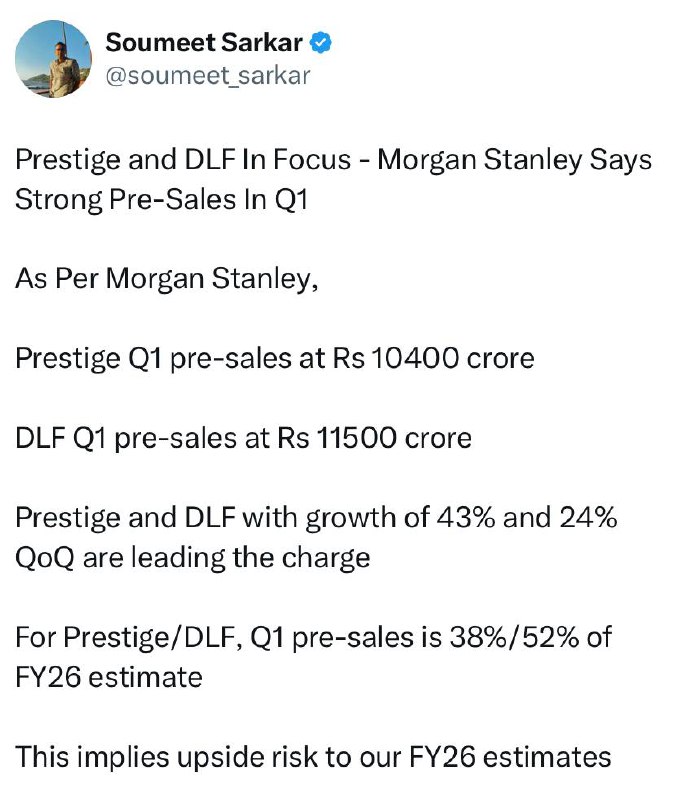Click the headline 'Prestige and DLF In Focus'
674x800 pixels.
tap(183, 160)
